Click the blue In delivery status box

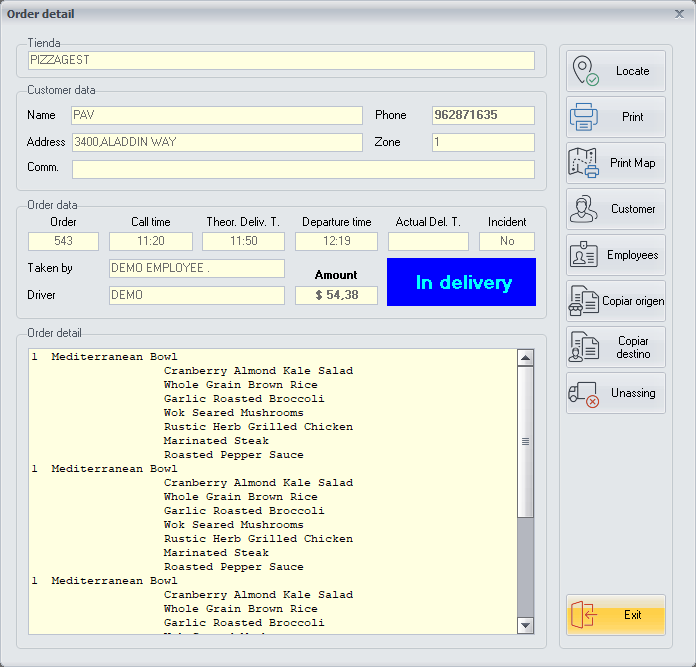pos(461,283)
